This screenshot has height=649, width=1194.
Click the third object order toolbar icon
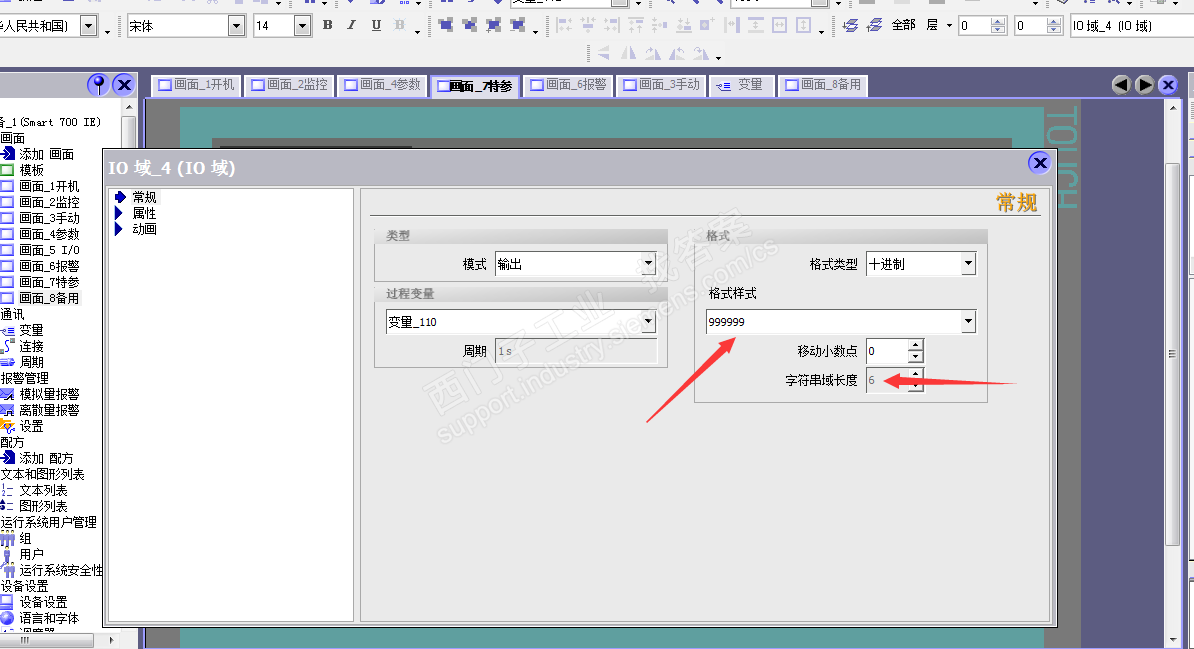pyautogui.click(x=493, y=25)
